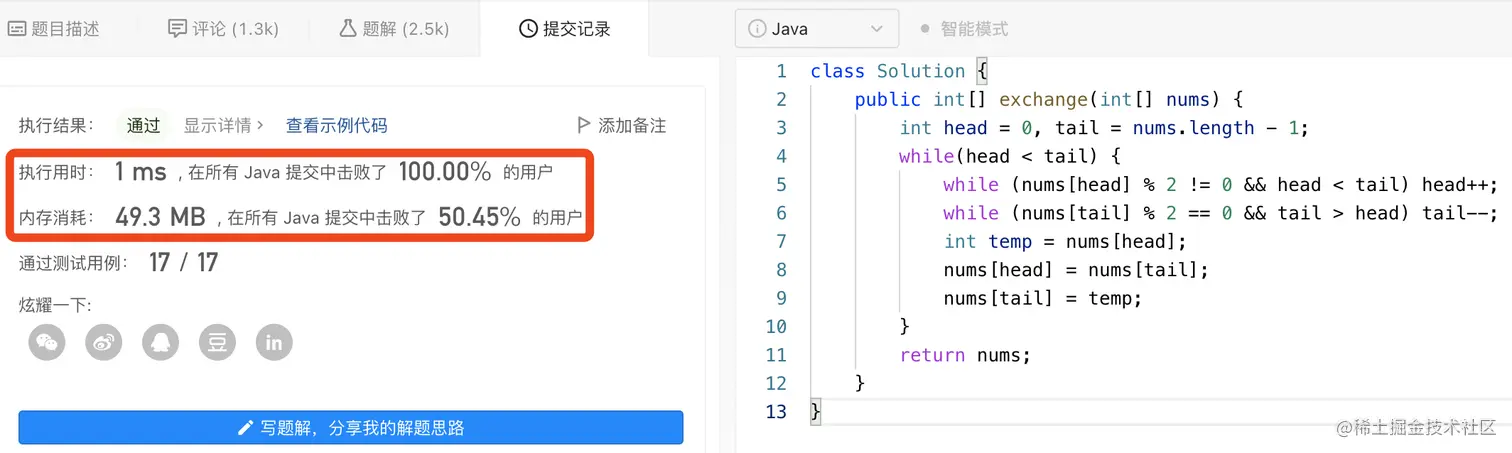The image size is (1512, 453).
Task: Click the line with 'public int[] exchange'
Action: 1049,99
